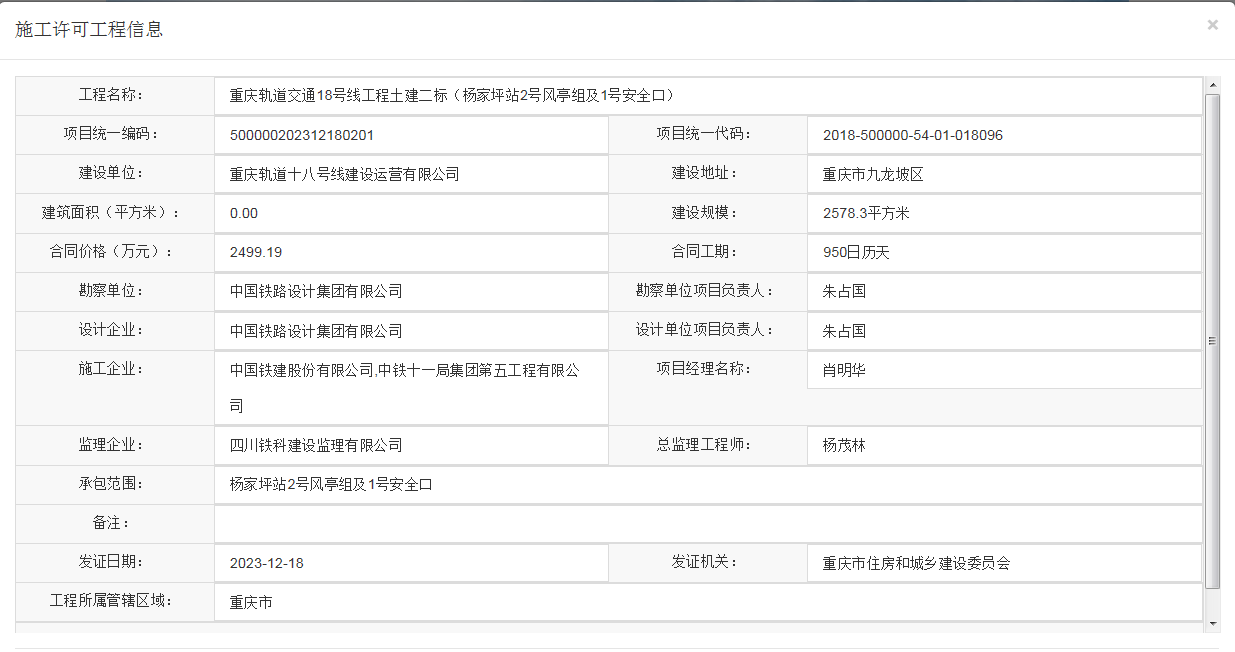Click 重庆轨道十八号线建设运营有限公司 value
This screenshot has width=1235, height=652.
pyautogui.click(x=344, y=174)
